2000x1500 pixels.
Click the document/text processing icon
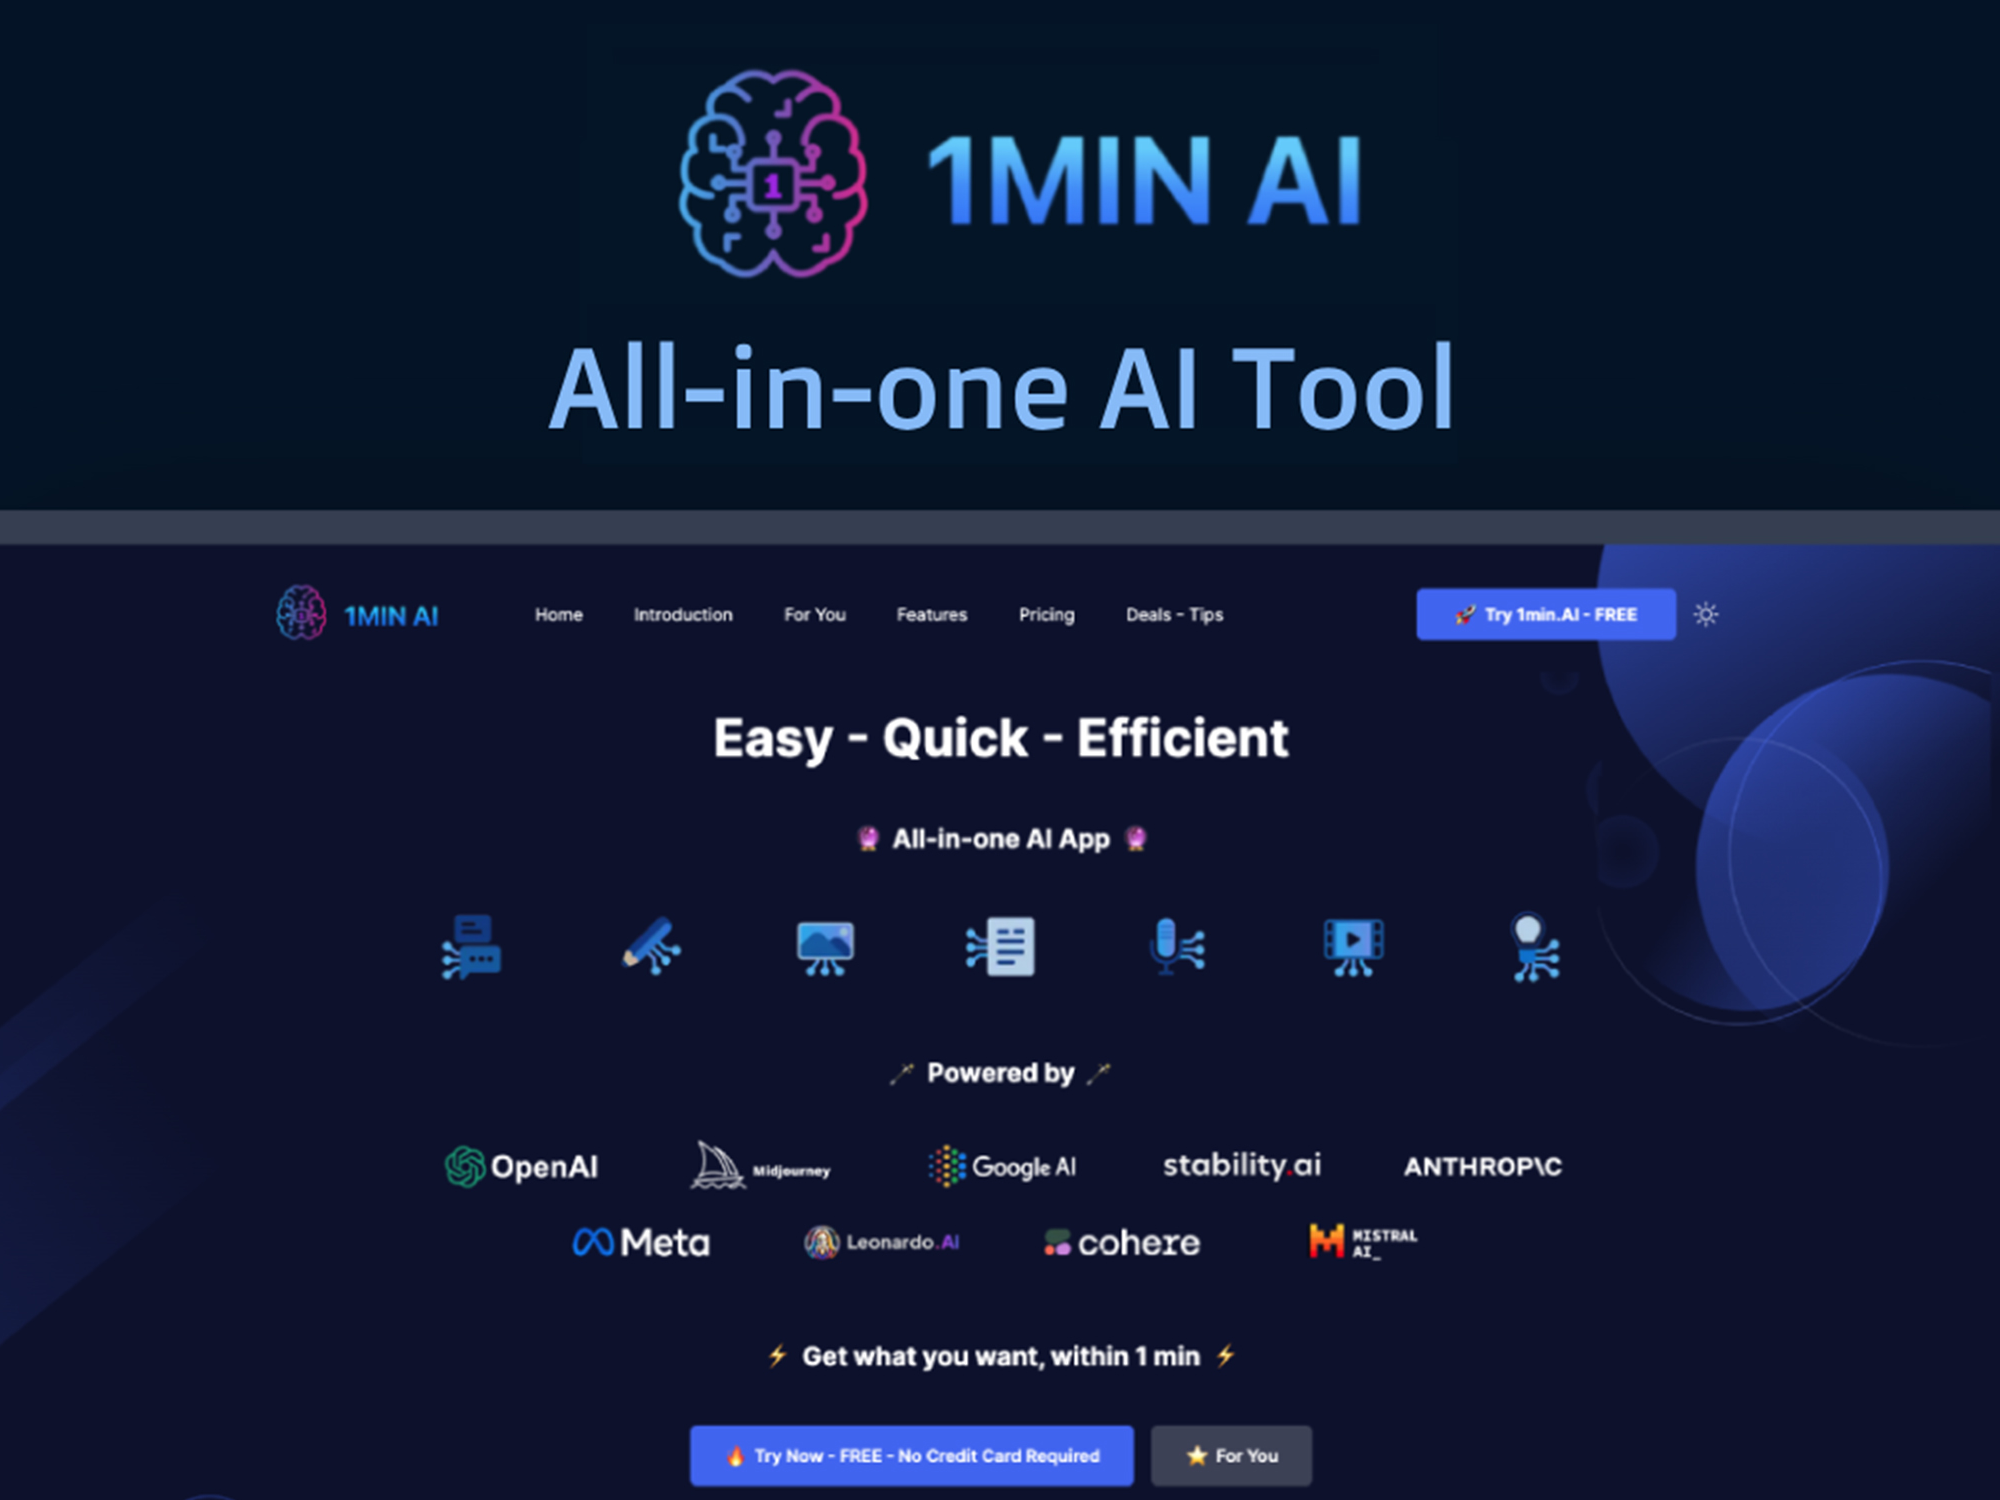click(x=1003, y=947)
